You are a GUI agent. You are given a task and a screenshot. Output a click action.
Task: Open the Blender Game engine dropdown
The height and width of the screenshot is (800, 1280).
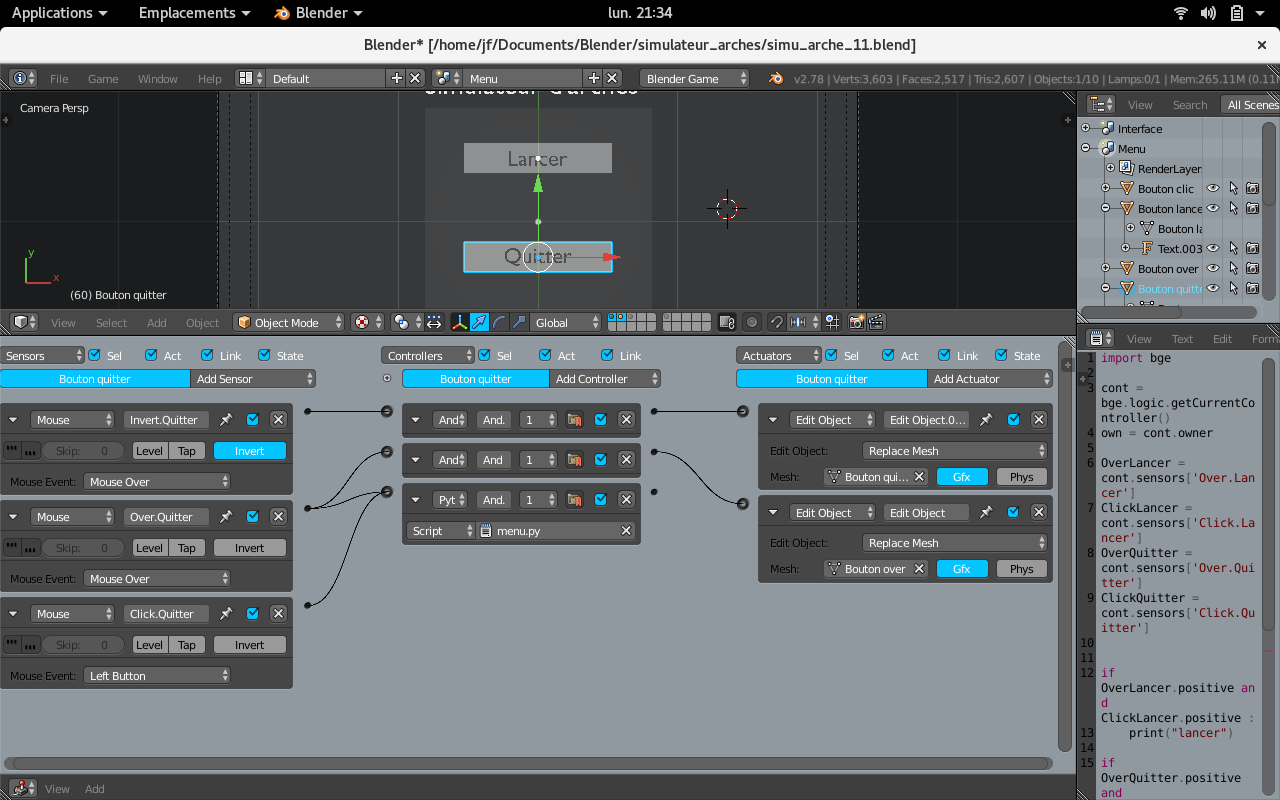click(695, 78)
